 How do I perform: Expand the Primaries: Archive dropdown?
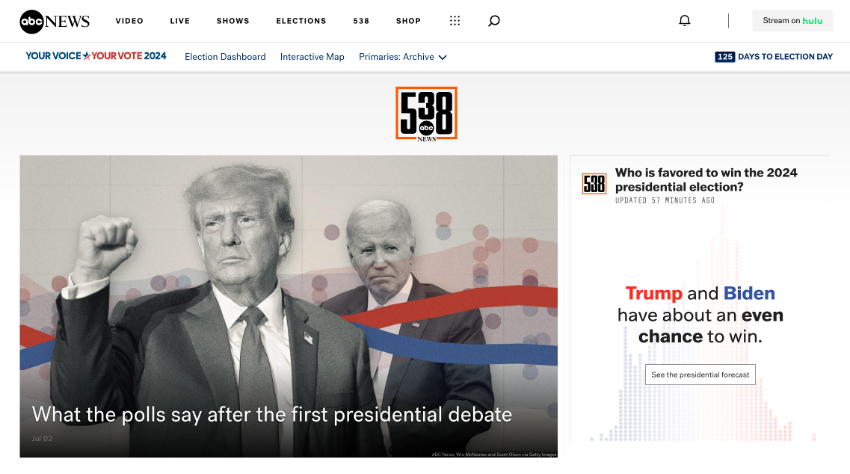tap(403, 56)
